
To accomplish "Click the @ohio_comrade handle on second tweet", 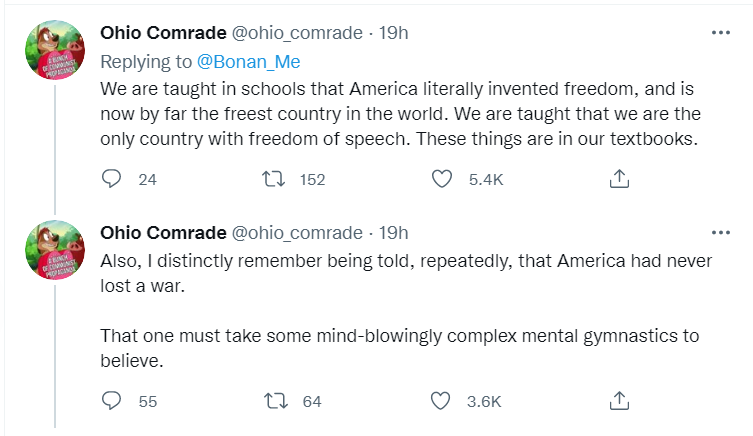I will click(x=297, y=234).
